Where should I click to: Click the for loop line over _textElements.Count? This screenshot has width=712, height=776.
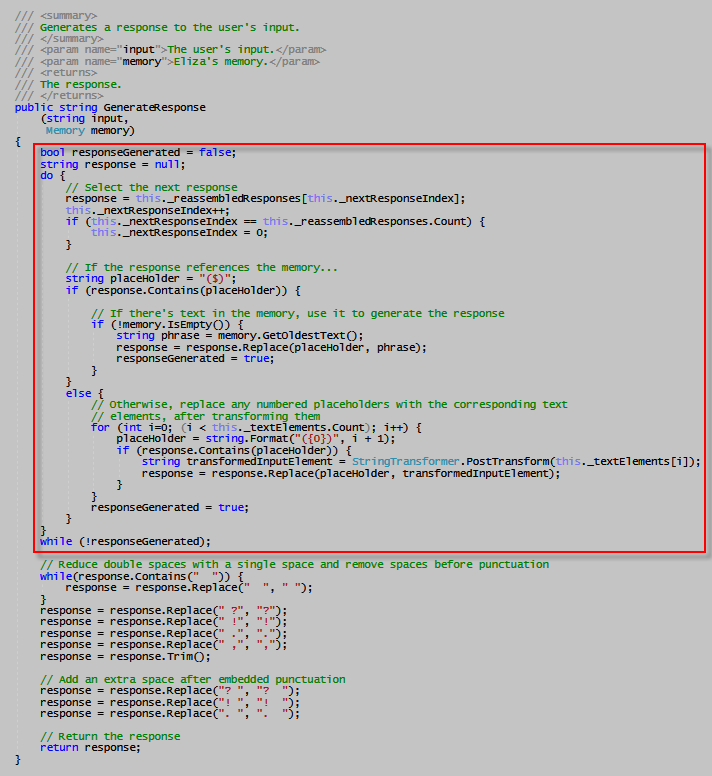[x=256, y=428]
